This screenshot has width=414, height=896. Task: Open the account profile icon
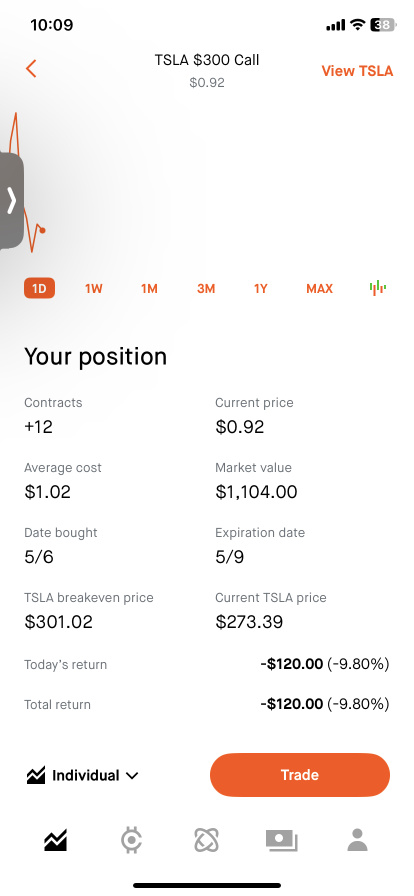357,841
